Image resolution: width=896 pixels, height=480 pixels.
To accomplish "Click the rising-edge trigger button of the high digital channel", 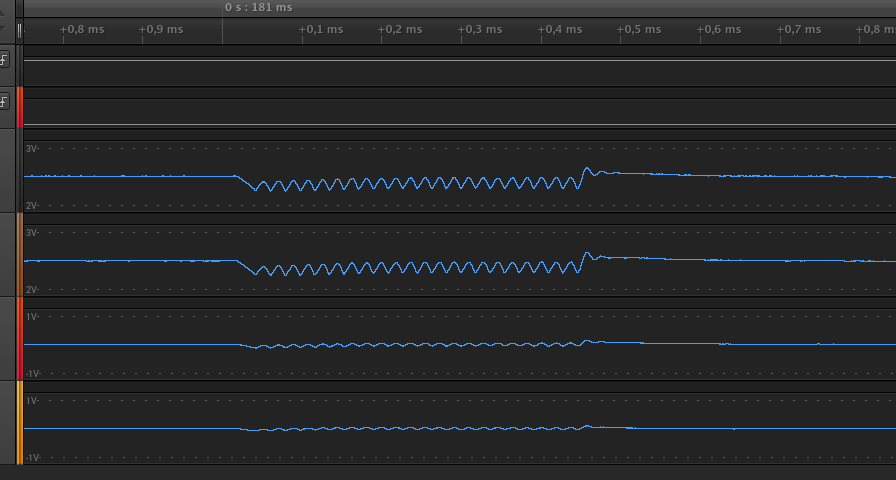I will pos(3,59).
